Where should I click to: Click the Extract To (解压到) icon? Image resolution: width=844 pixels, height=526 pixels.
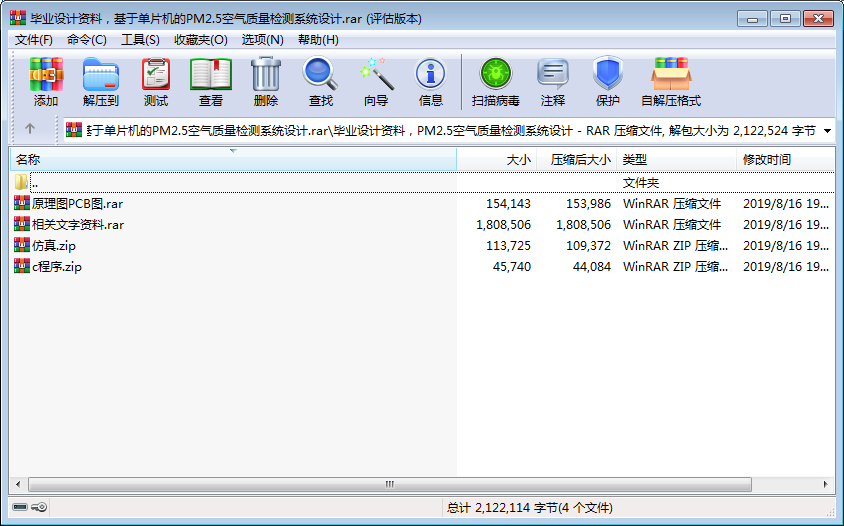tap(101, 74)
